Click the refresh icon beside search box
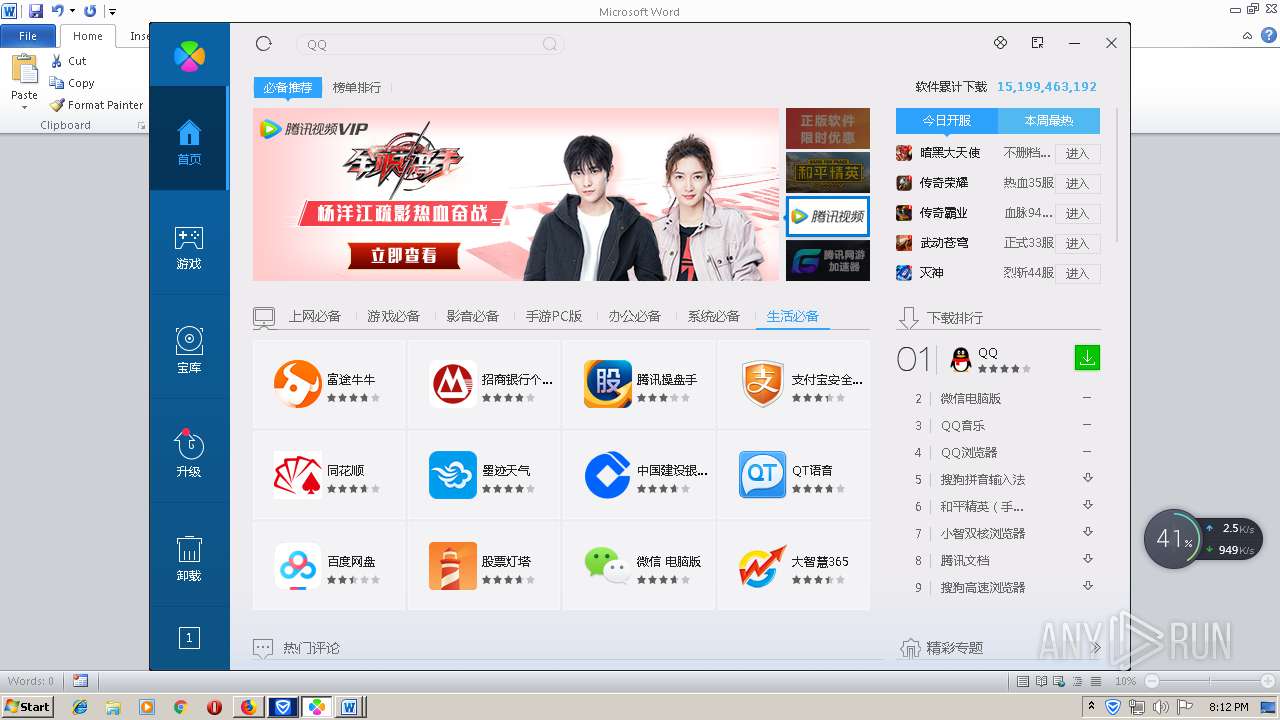The height and width of the screenshot is (720, 1280). tap(264, 43)
